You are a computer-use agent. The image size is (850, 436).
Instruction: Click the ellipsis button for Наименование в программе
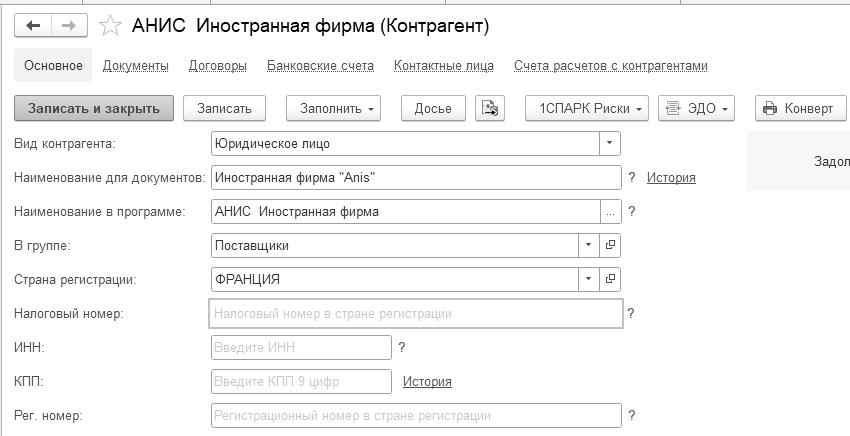[611, 211]
